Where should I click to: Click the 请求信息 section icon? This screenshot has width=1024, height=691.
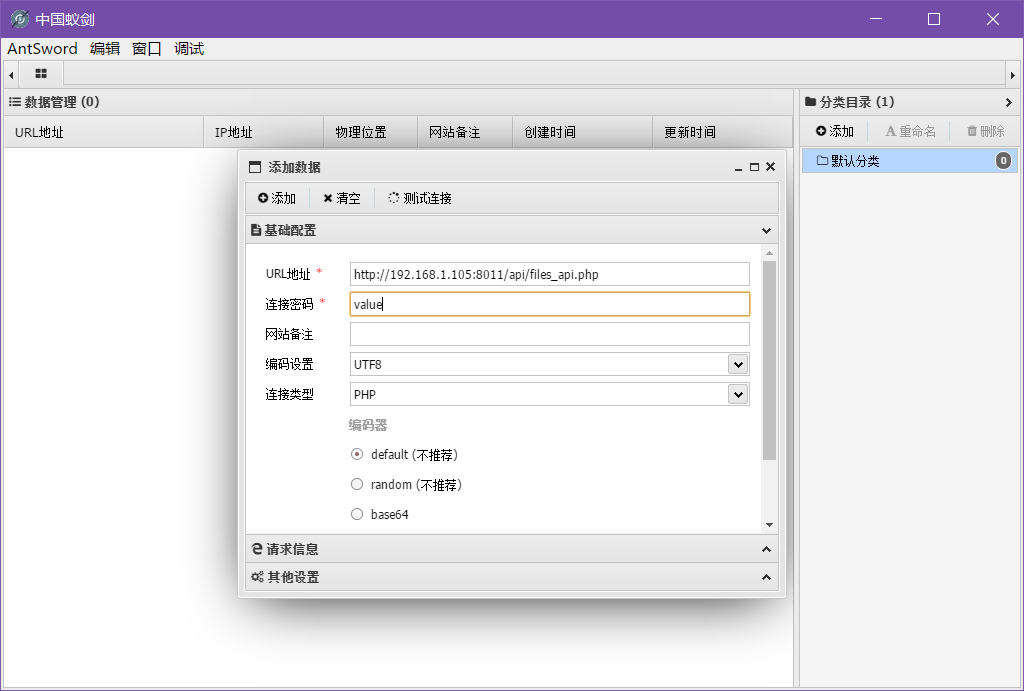click(x=257, y=549)
